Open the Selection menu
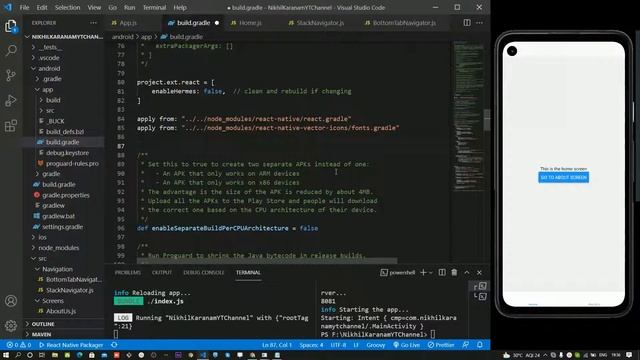Screen dimensions: 640x360 [67, 7]
